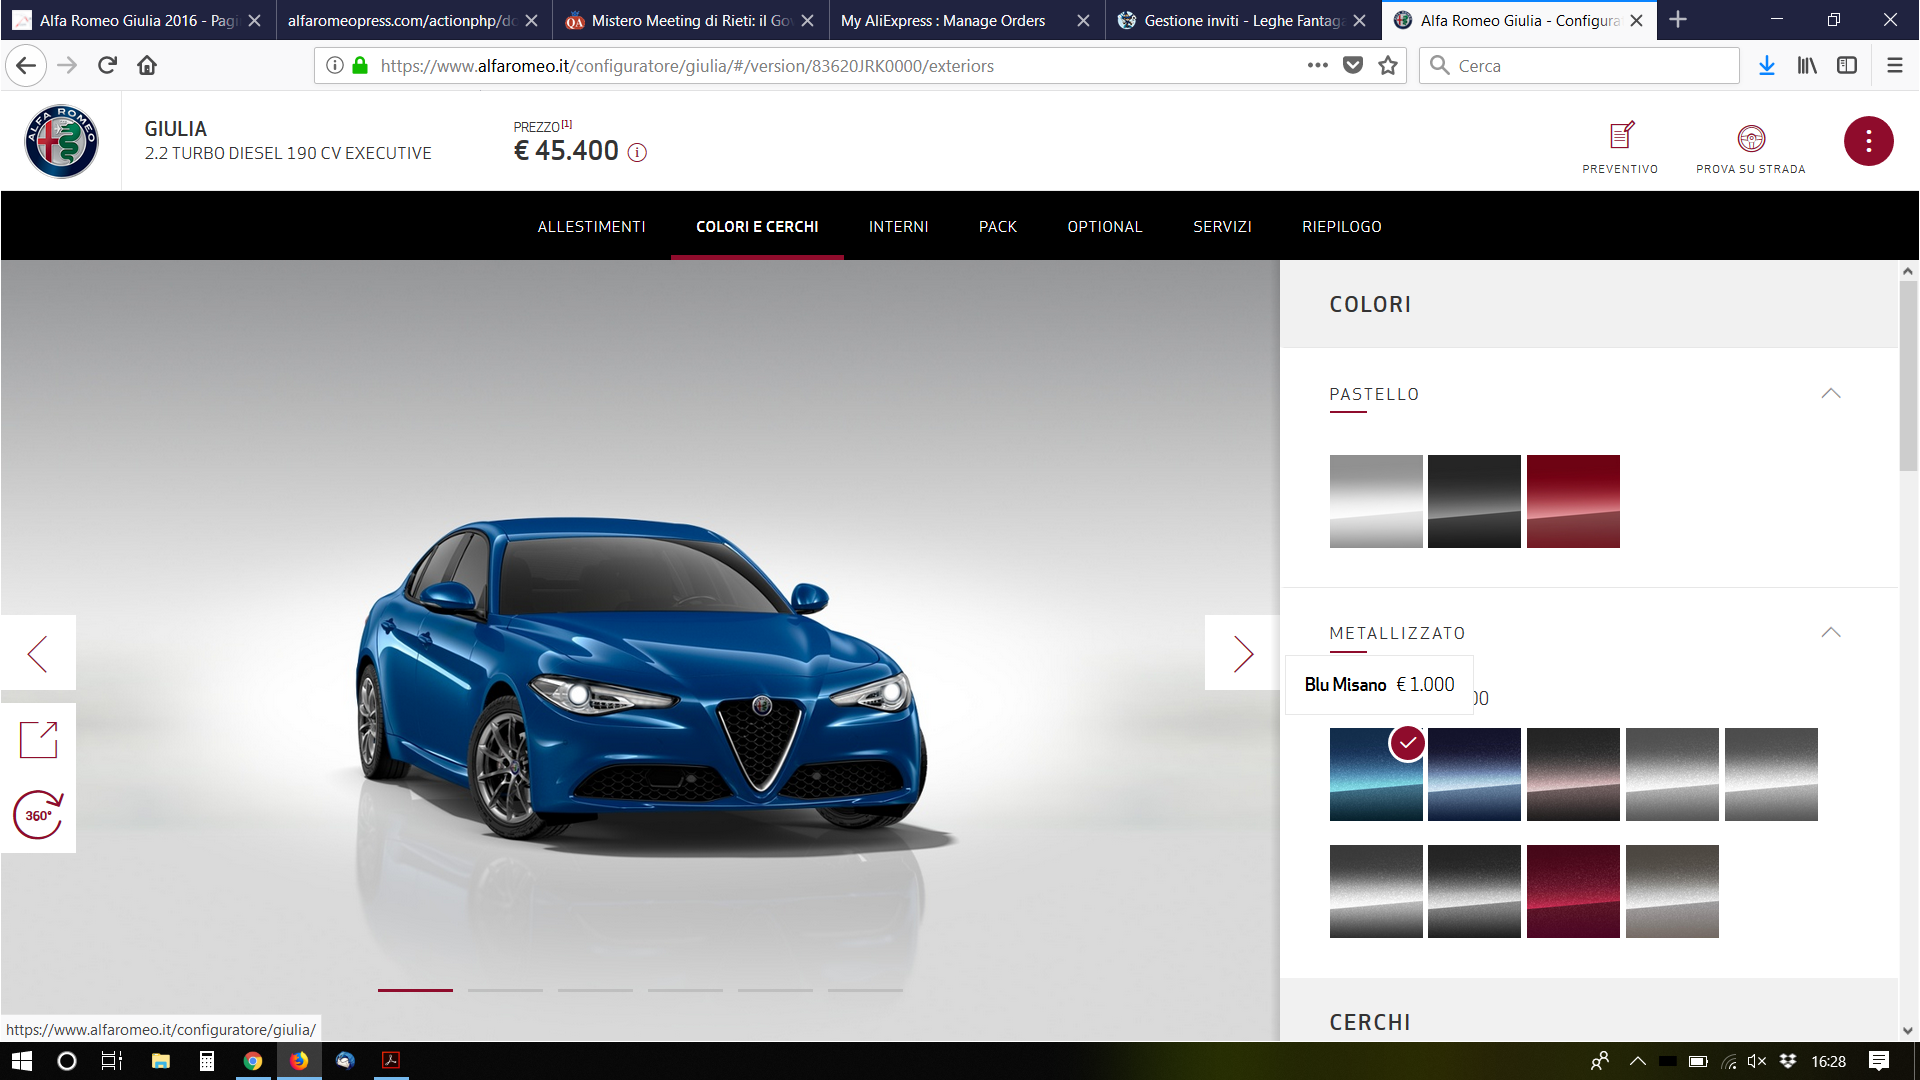Click the Firefox search Cerca field
Image resolution: width=1920 pixels, height=1080 pixels.
[1590, 66]
